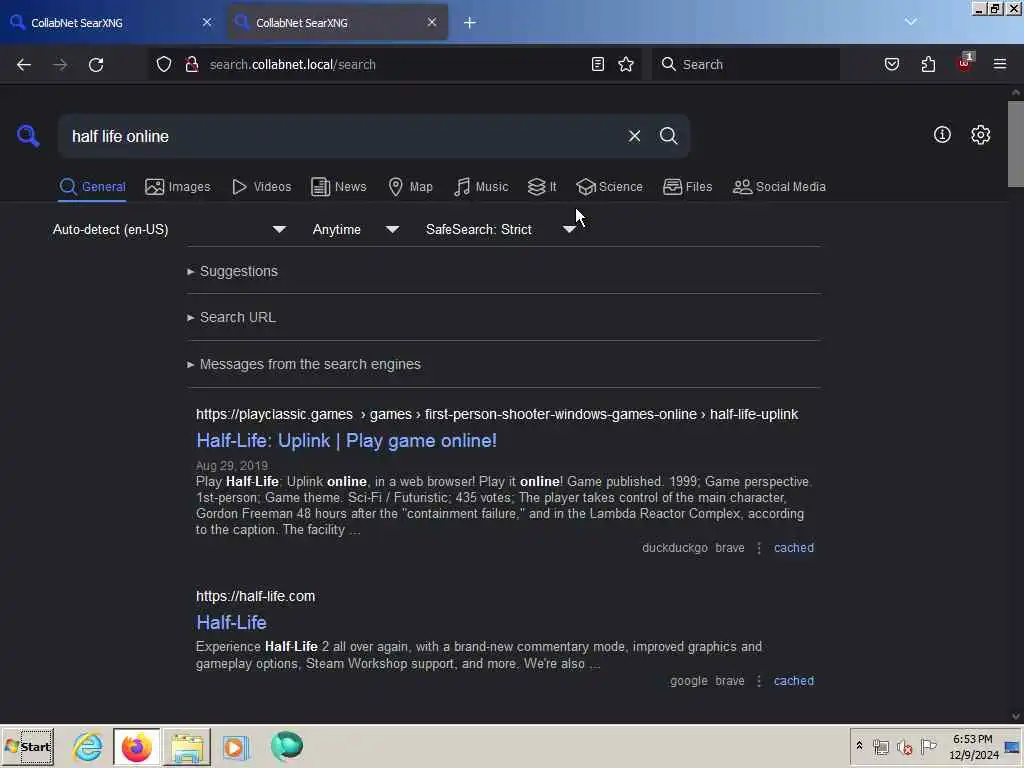Switch to IT category
Screen dimensions: 1024x768
[542, 187]
